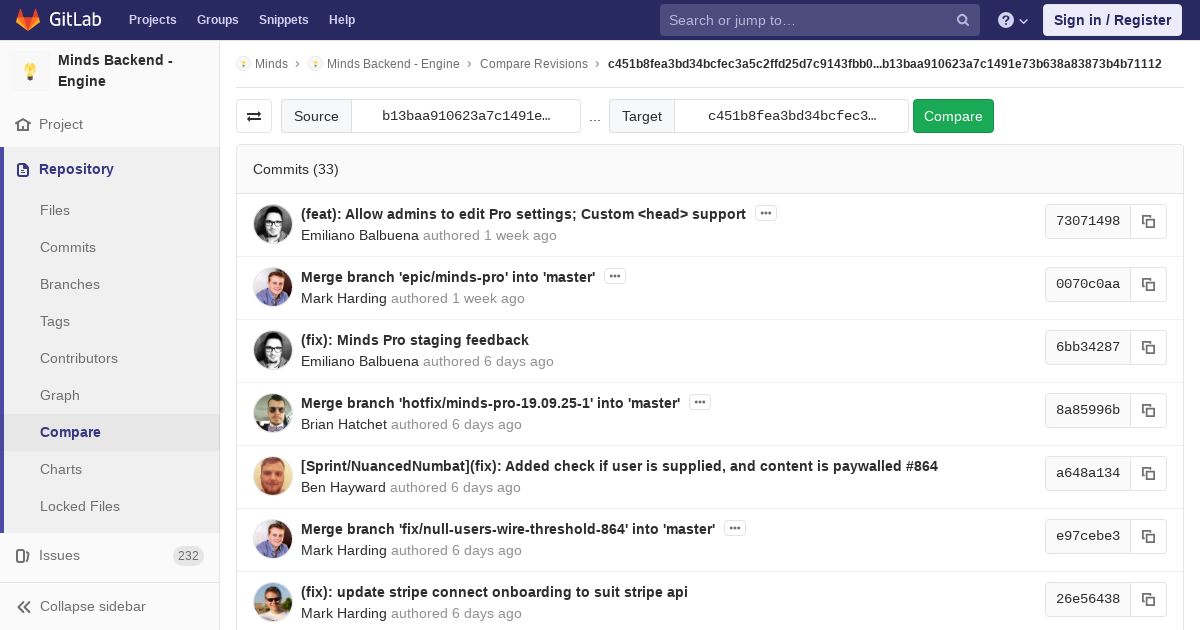Copy commit SHA 73071498
Viewport: 1200px width, 630px height.
[1148, 221]
